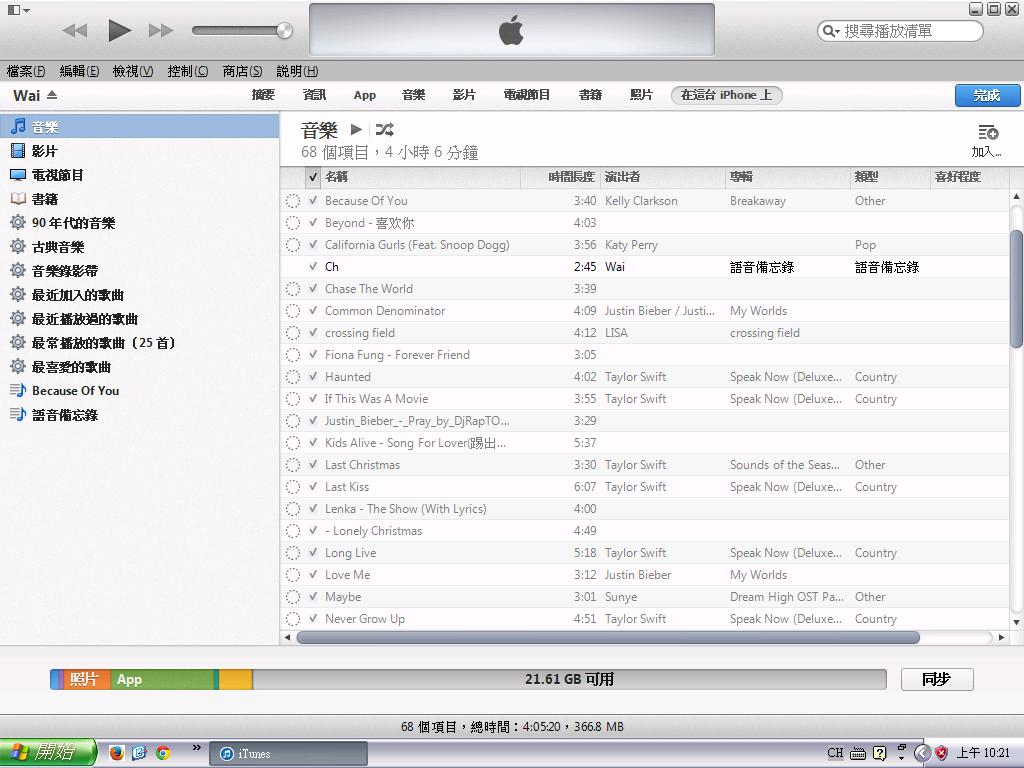Open the search magnifier dropdown
The height and width of the screenshot is (768, 1024).
tap(830, 31)
